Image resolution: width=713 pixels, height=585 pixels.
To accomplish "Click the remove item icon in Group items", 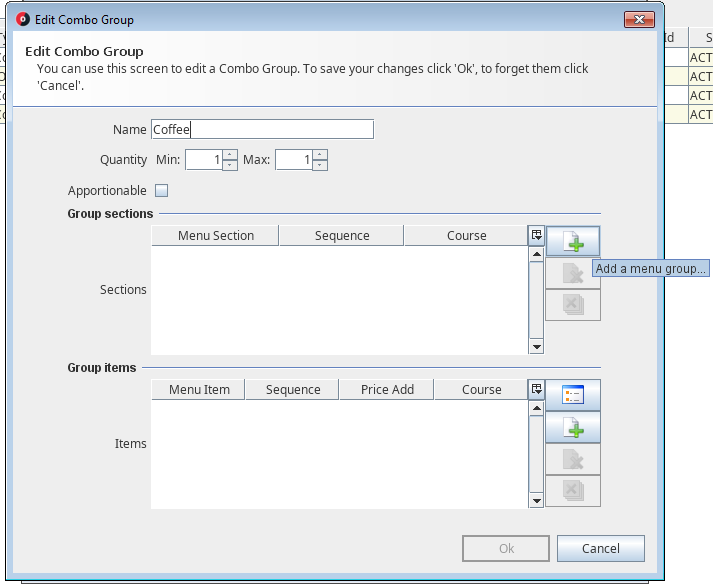I will (x=573, y=459).
